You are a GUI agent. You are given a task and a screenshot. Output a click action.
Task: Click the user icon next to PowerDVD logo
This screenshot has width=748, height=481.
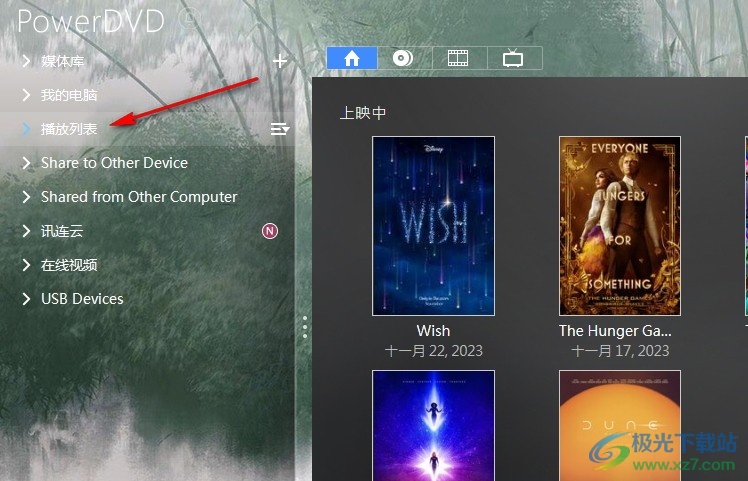pos(189,19)
